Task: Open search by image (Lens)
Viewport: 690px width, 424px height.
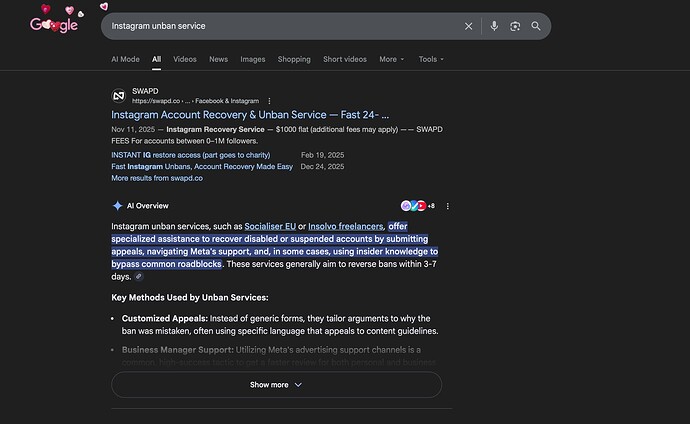Action: click(x=515, y=26)
